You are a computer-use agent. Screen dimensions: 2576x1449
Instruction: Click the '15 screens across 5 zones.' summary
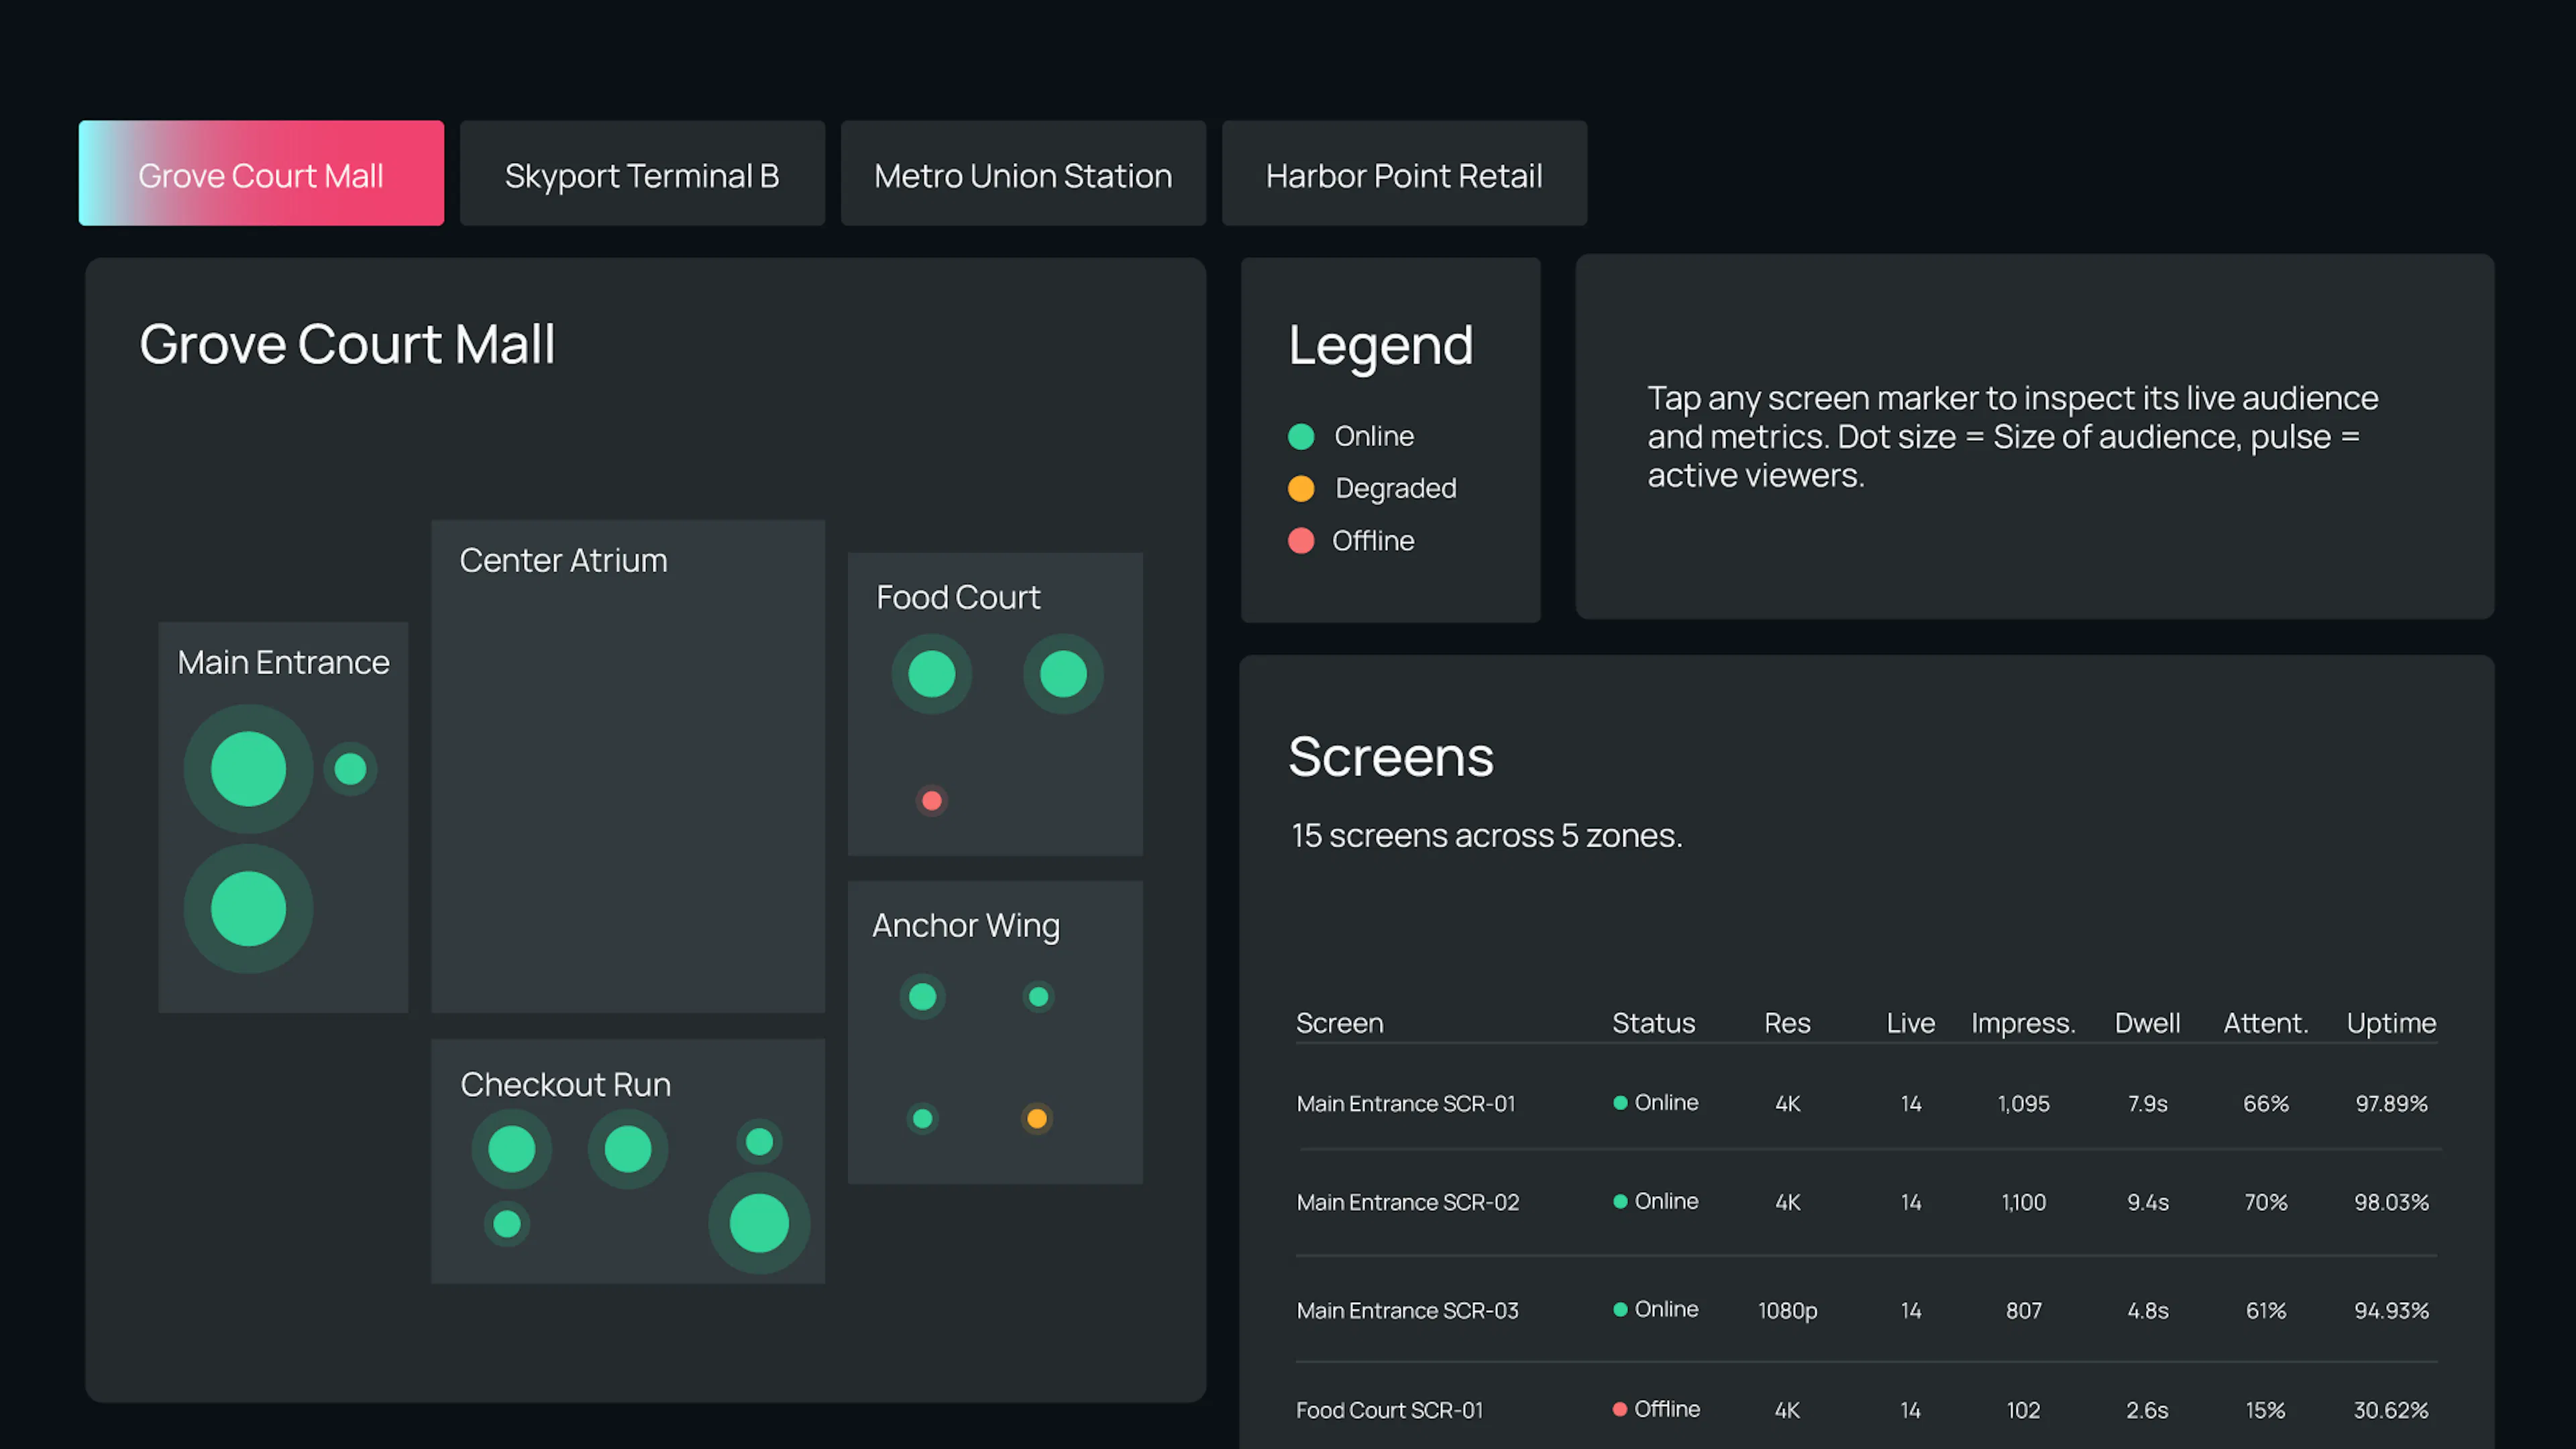click(1487, 835)
